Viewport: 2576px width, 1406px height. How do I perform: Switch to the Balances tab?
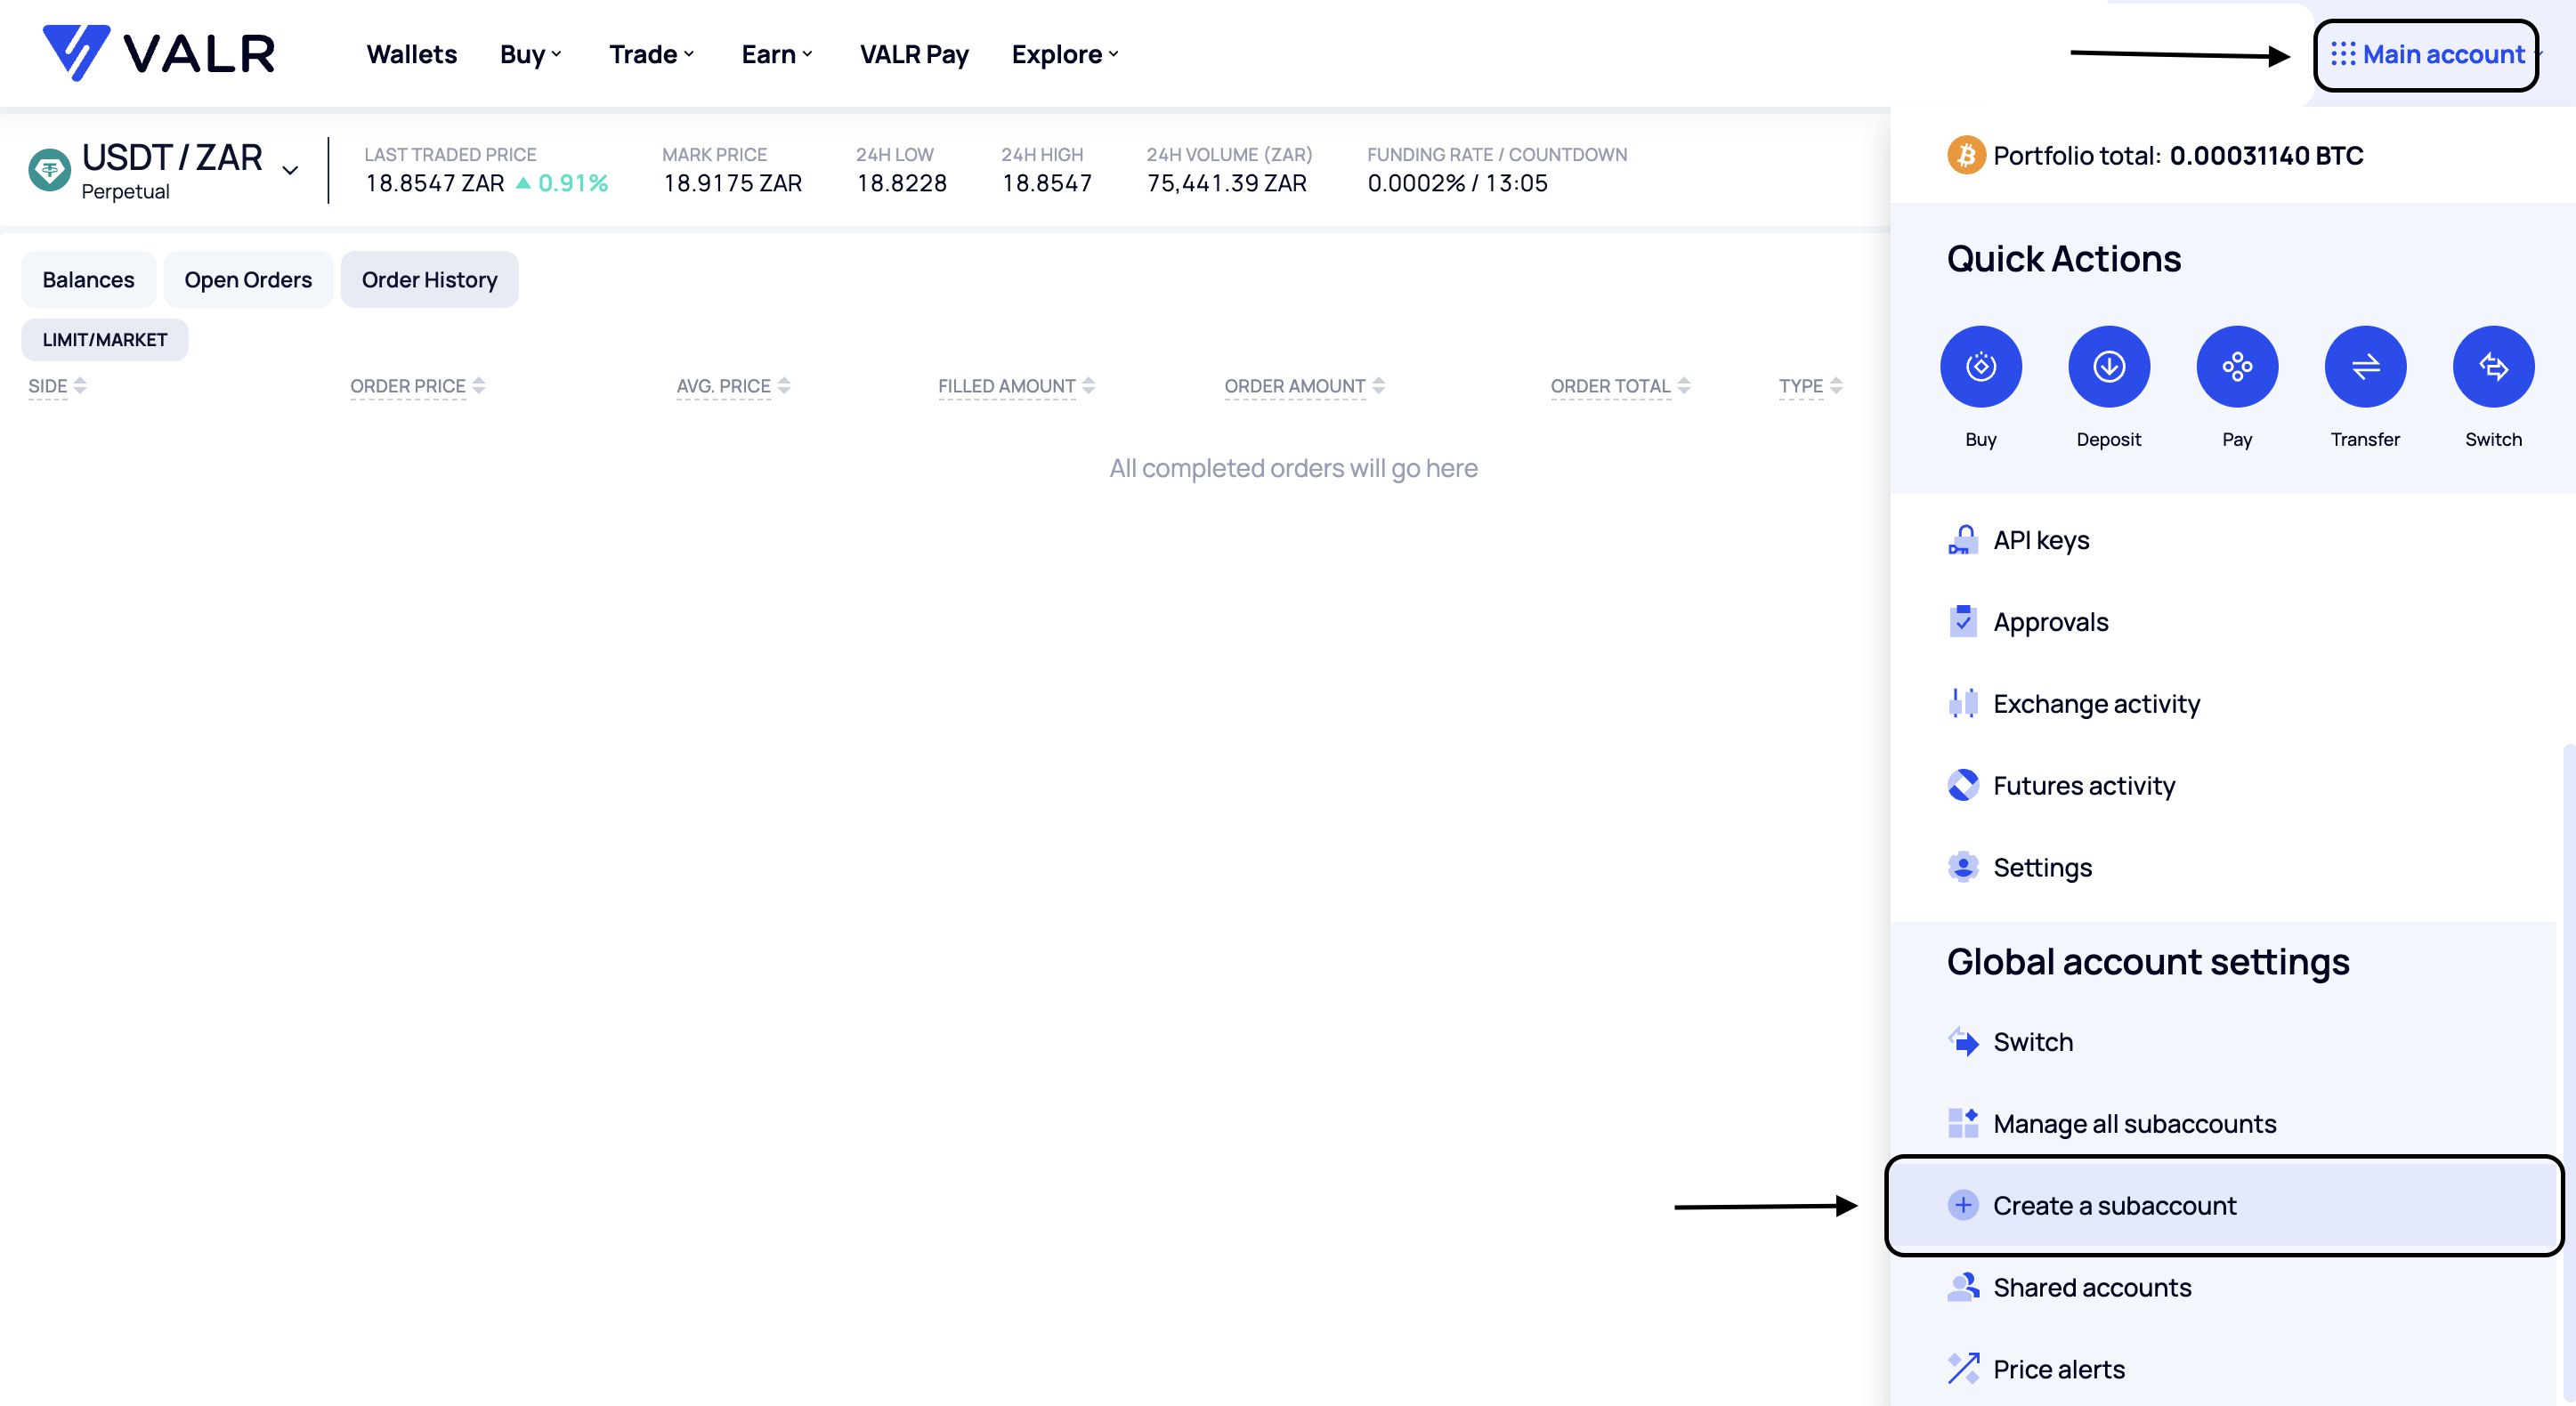(x=88, y=280)
